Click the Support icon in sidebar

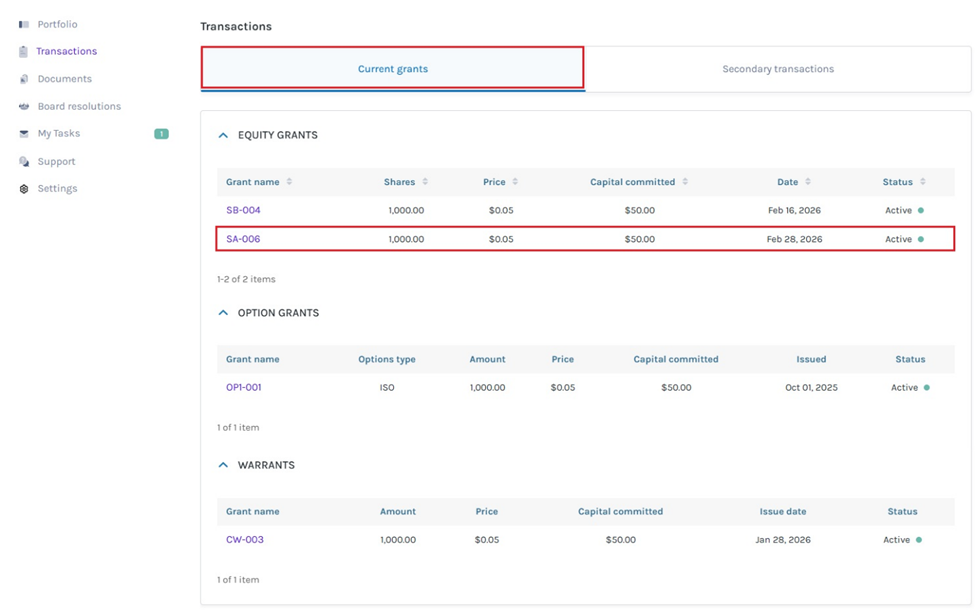point(24,161)
